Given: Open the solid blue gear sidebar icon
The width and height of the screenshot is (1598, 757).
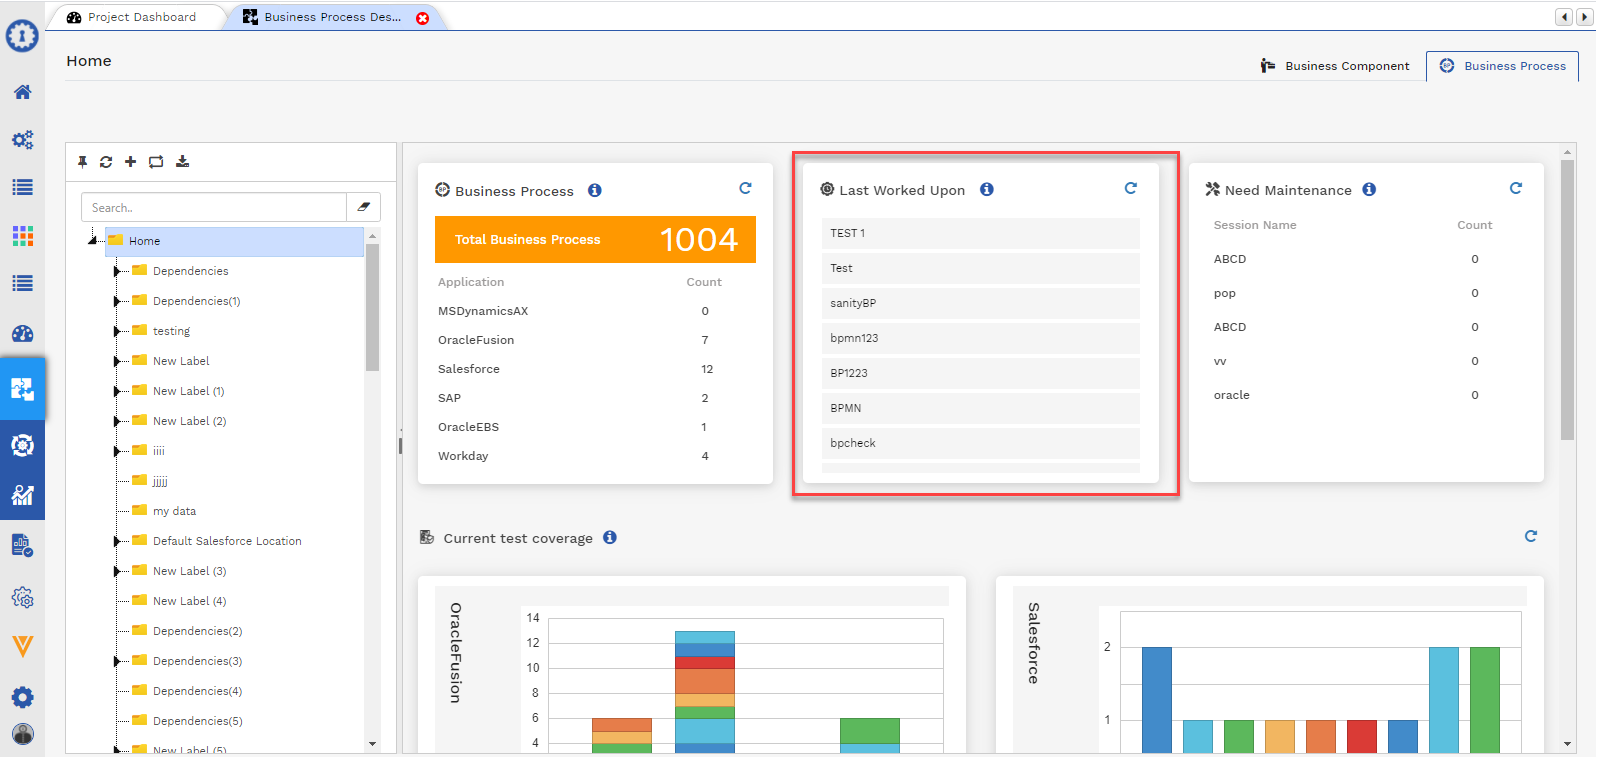Looking at the screenshot, I should coord(22,697).
